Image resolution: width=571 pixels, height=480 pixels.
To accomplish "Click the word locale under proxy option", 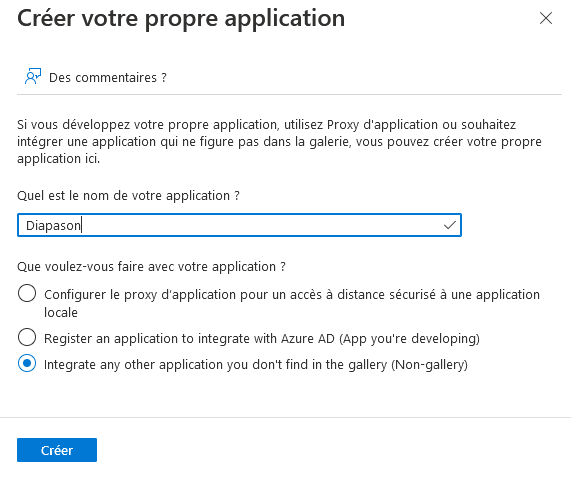I will click(61, 313).
